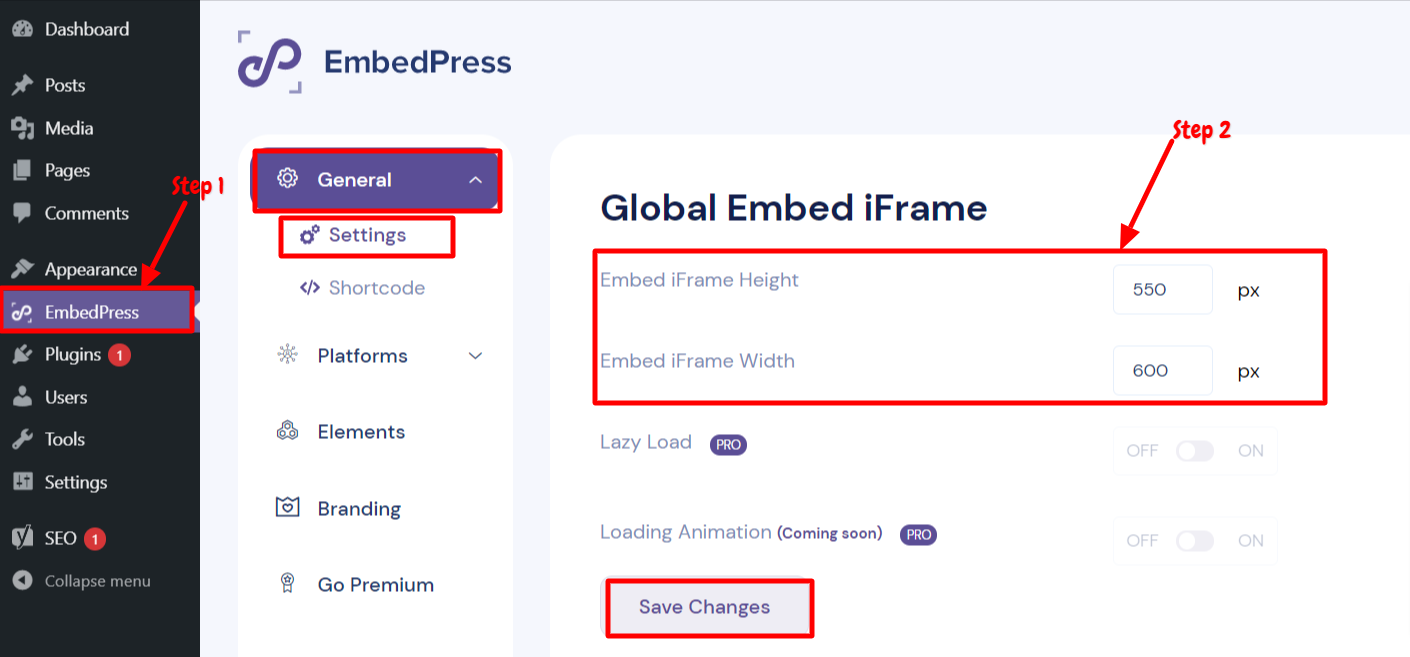Click the Go Premium badge icon
The height and width of the screenshot is (657, 1410).
(288, 585)
